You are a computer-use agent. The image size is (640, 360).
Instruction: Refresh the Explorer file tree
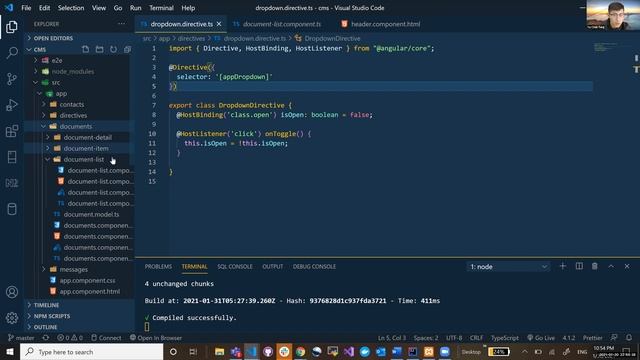pyautogui.click(x=113, y=49)
